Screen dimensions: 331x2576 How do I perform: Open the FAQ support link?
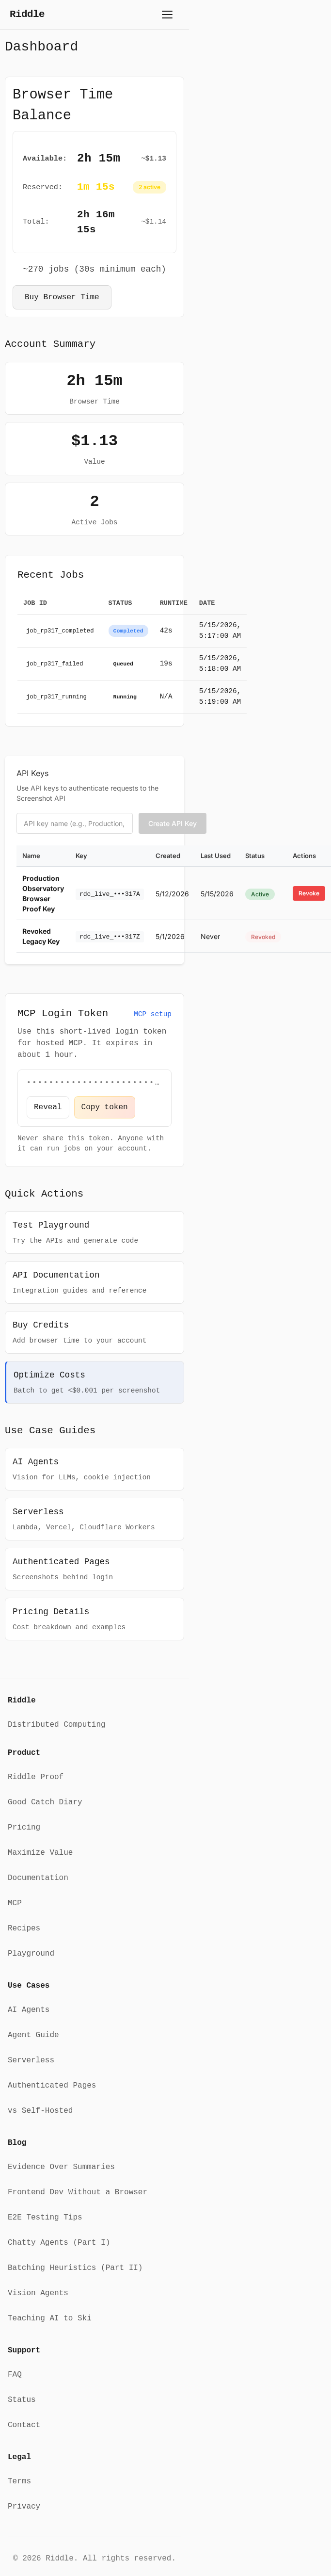15,2374
